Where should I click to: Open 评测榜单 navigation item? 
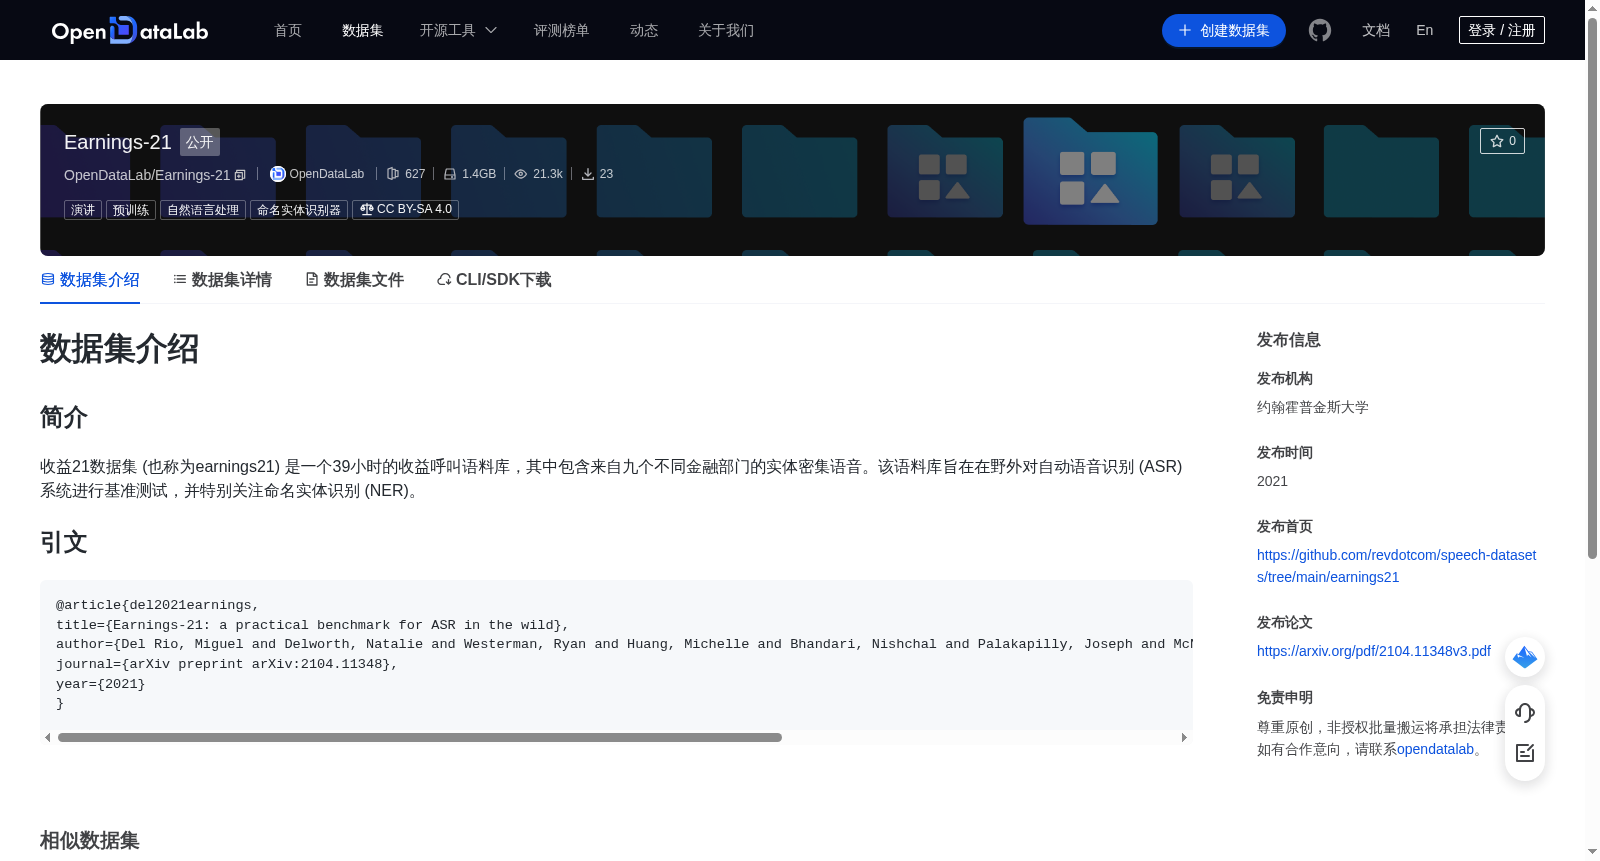coord(562,30)
